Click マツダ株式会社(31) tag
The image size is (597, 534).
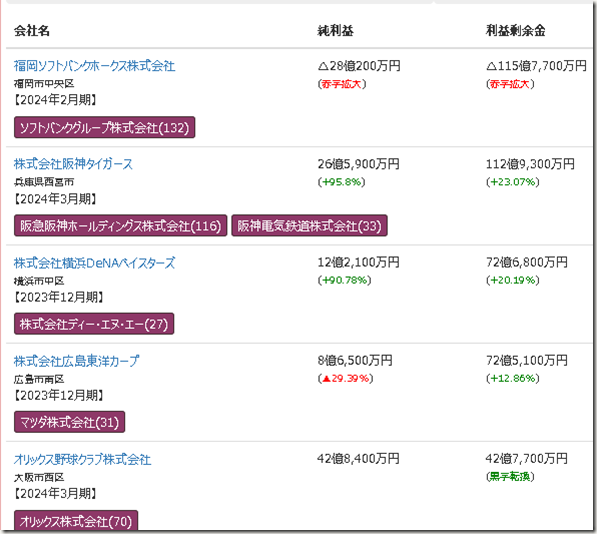(x=70, y=422)
